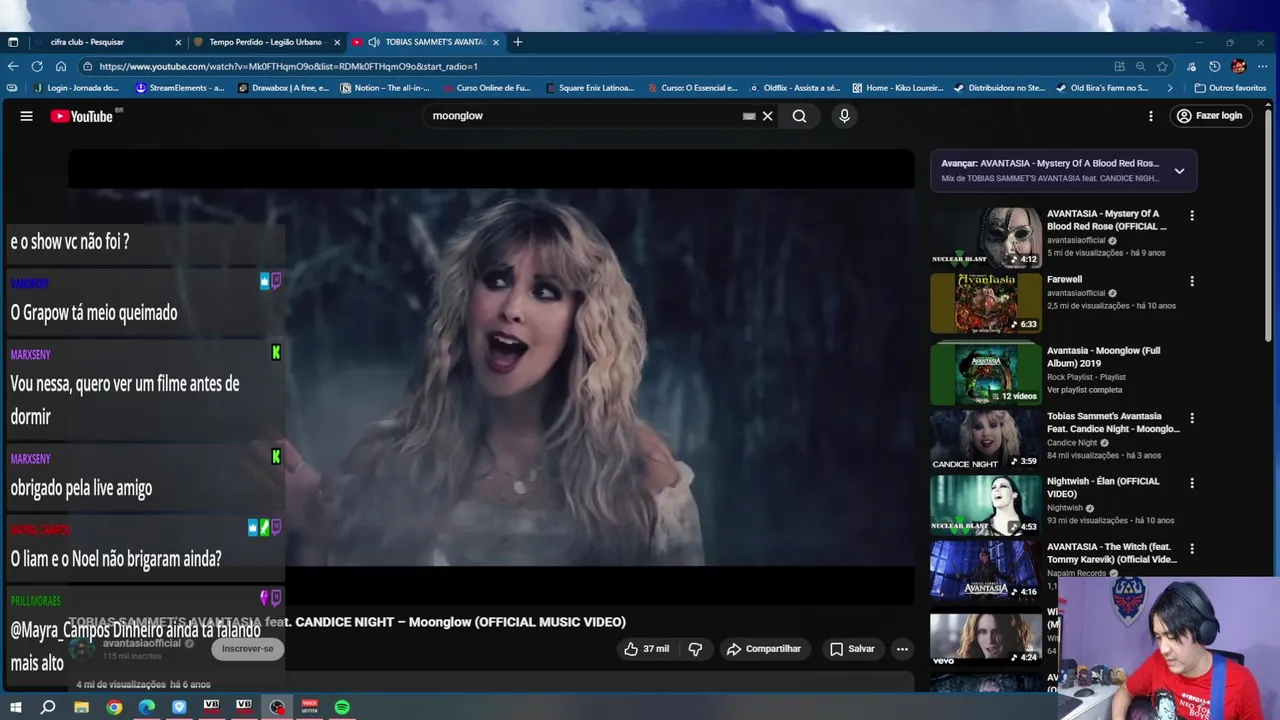The height and width of the screenshot is (720, 1280).
Task: Start voice search with microphone icon
Action: [x=844, y=116]
